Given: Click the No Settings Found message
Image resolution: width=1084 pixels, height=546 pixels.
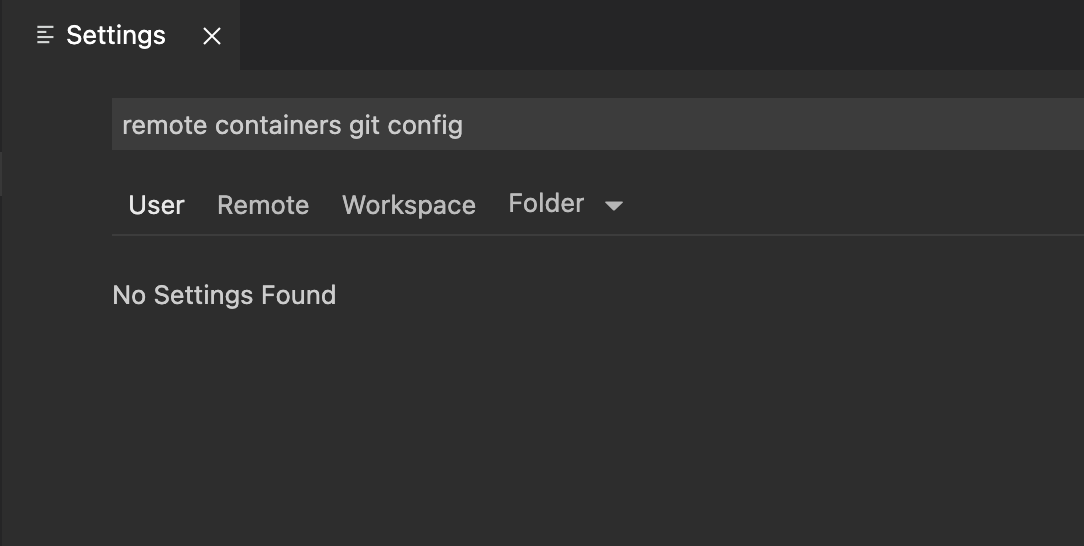Looking at the screenshot, I should [x=224, y=295].
